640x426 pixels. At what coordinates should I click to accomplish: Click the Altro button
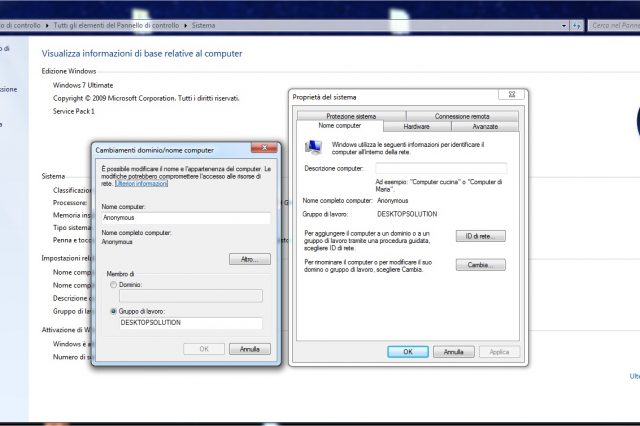[249, 259]
